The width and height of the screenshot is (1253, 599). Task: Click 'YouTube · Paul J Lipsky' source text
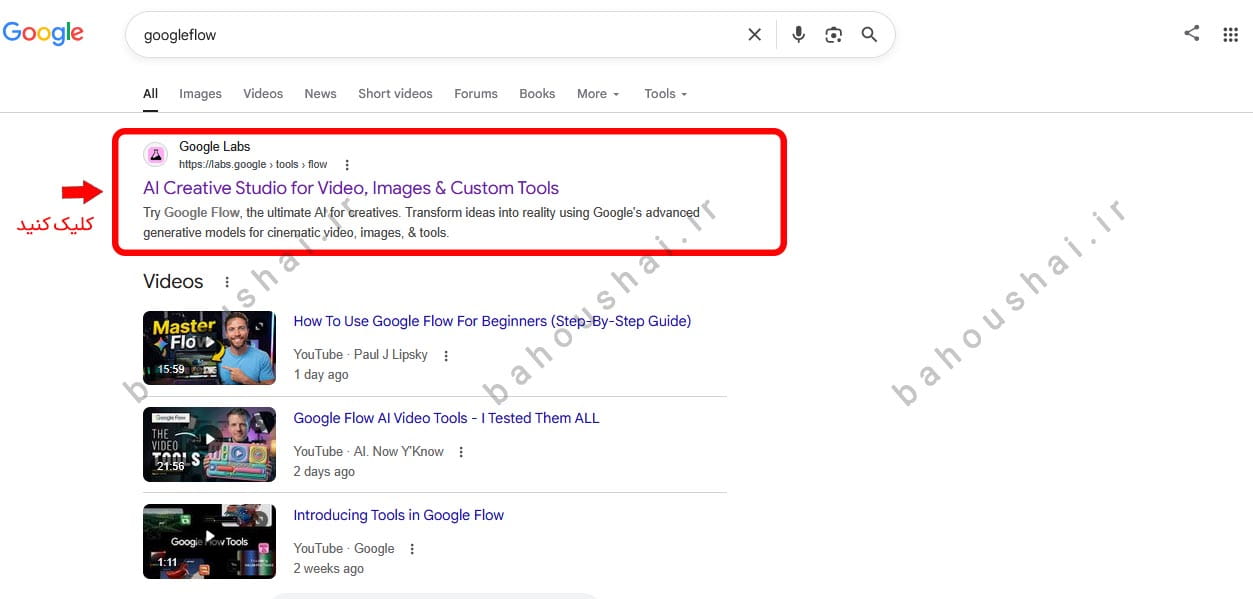360,355
